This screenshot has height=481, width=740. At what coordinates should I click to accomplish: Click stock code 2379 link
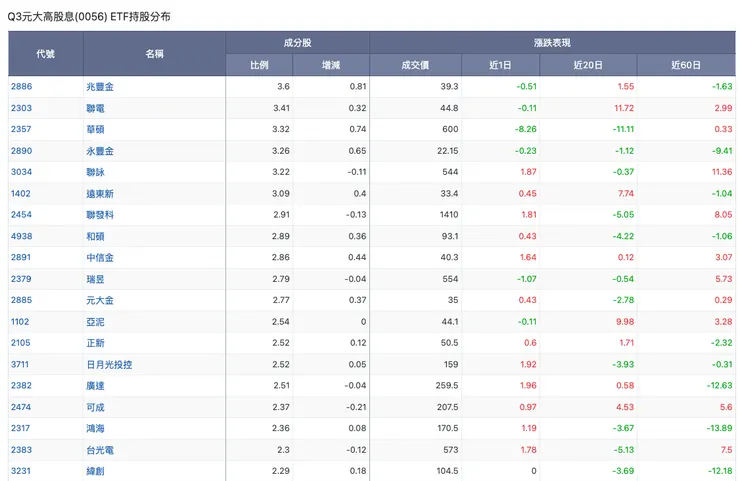click(22, 279)
